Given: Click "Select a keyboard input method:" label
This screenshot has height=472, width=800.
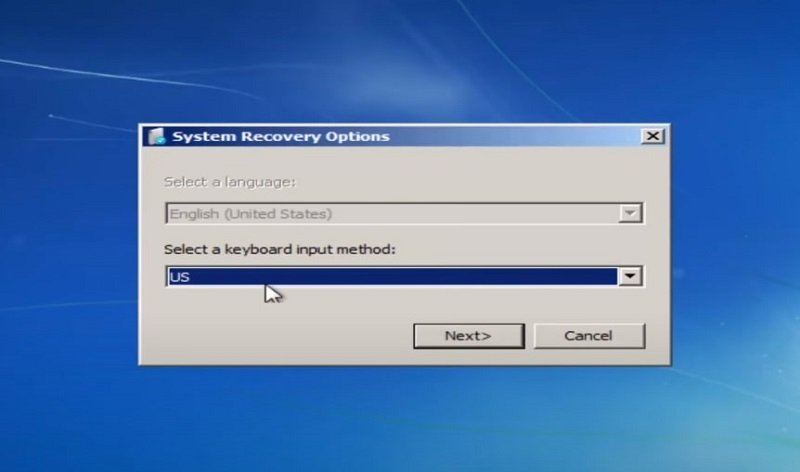Looking at the screenshot, I should point(280,249).
